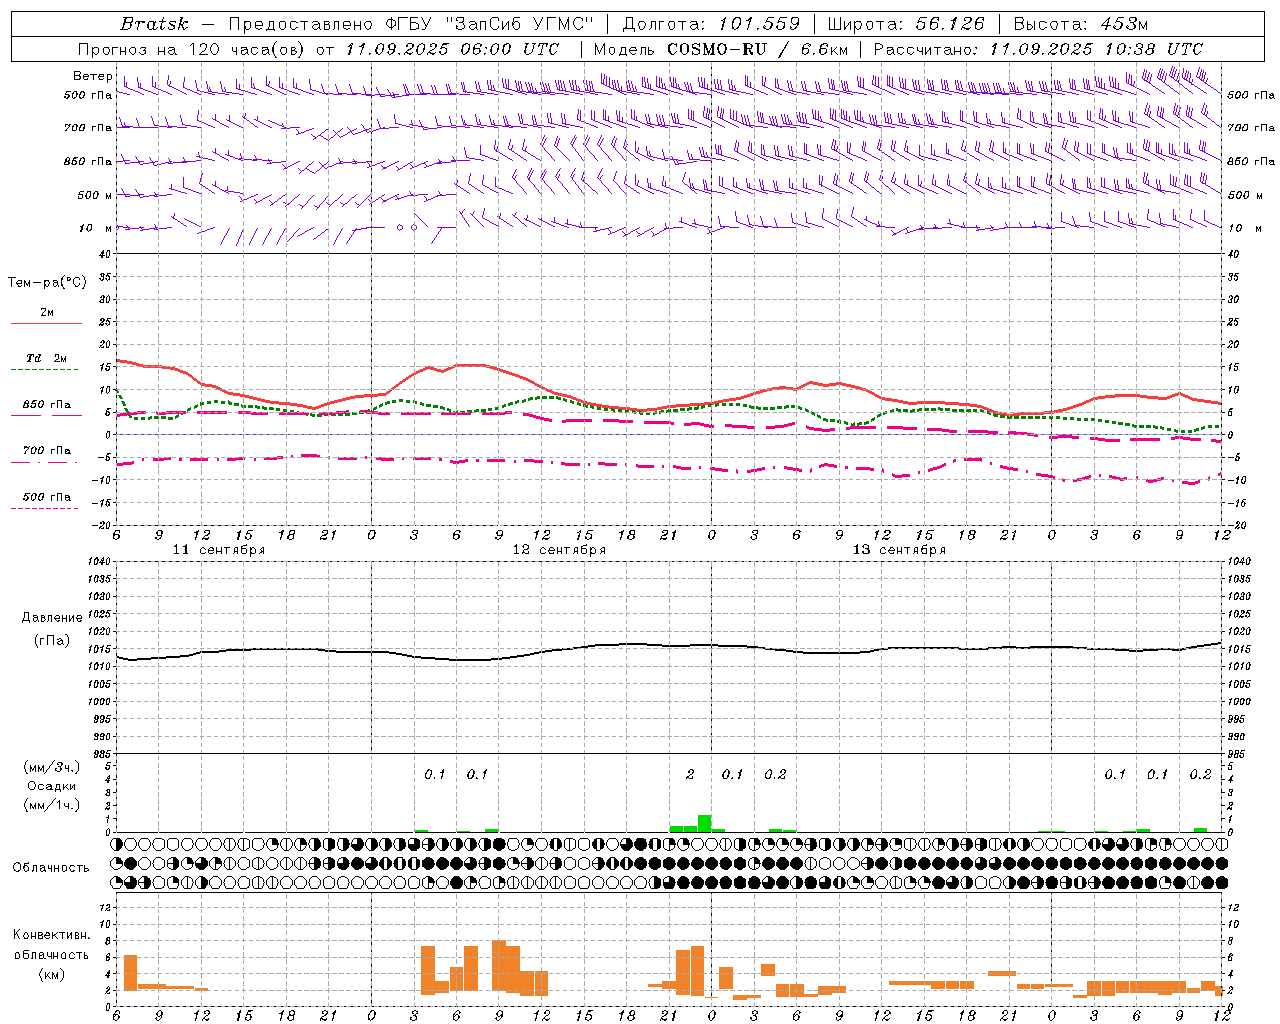This screenshot has width=1280, height=1024.
Task: Select the 'Модель COSMO-RU / 6.6км' model label
Action: 721,49
